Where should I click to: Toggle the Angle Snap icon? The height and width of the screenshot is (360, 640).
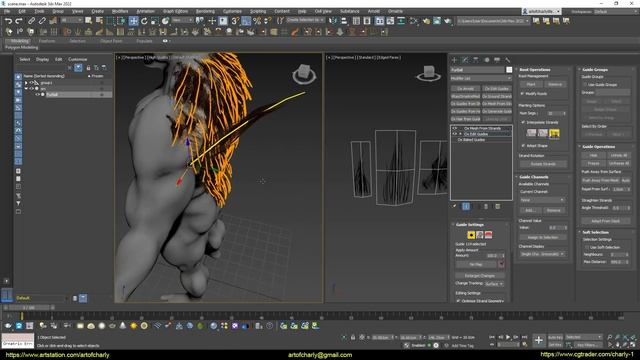(x=246, y=21)
